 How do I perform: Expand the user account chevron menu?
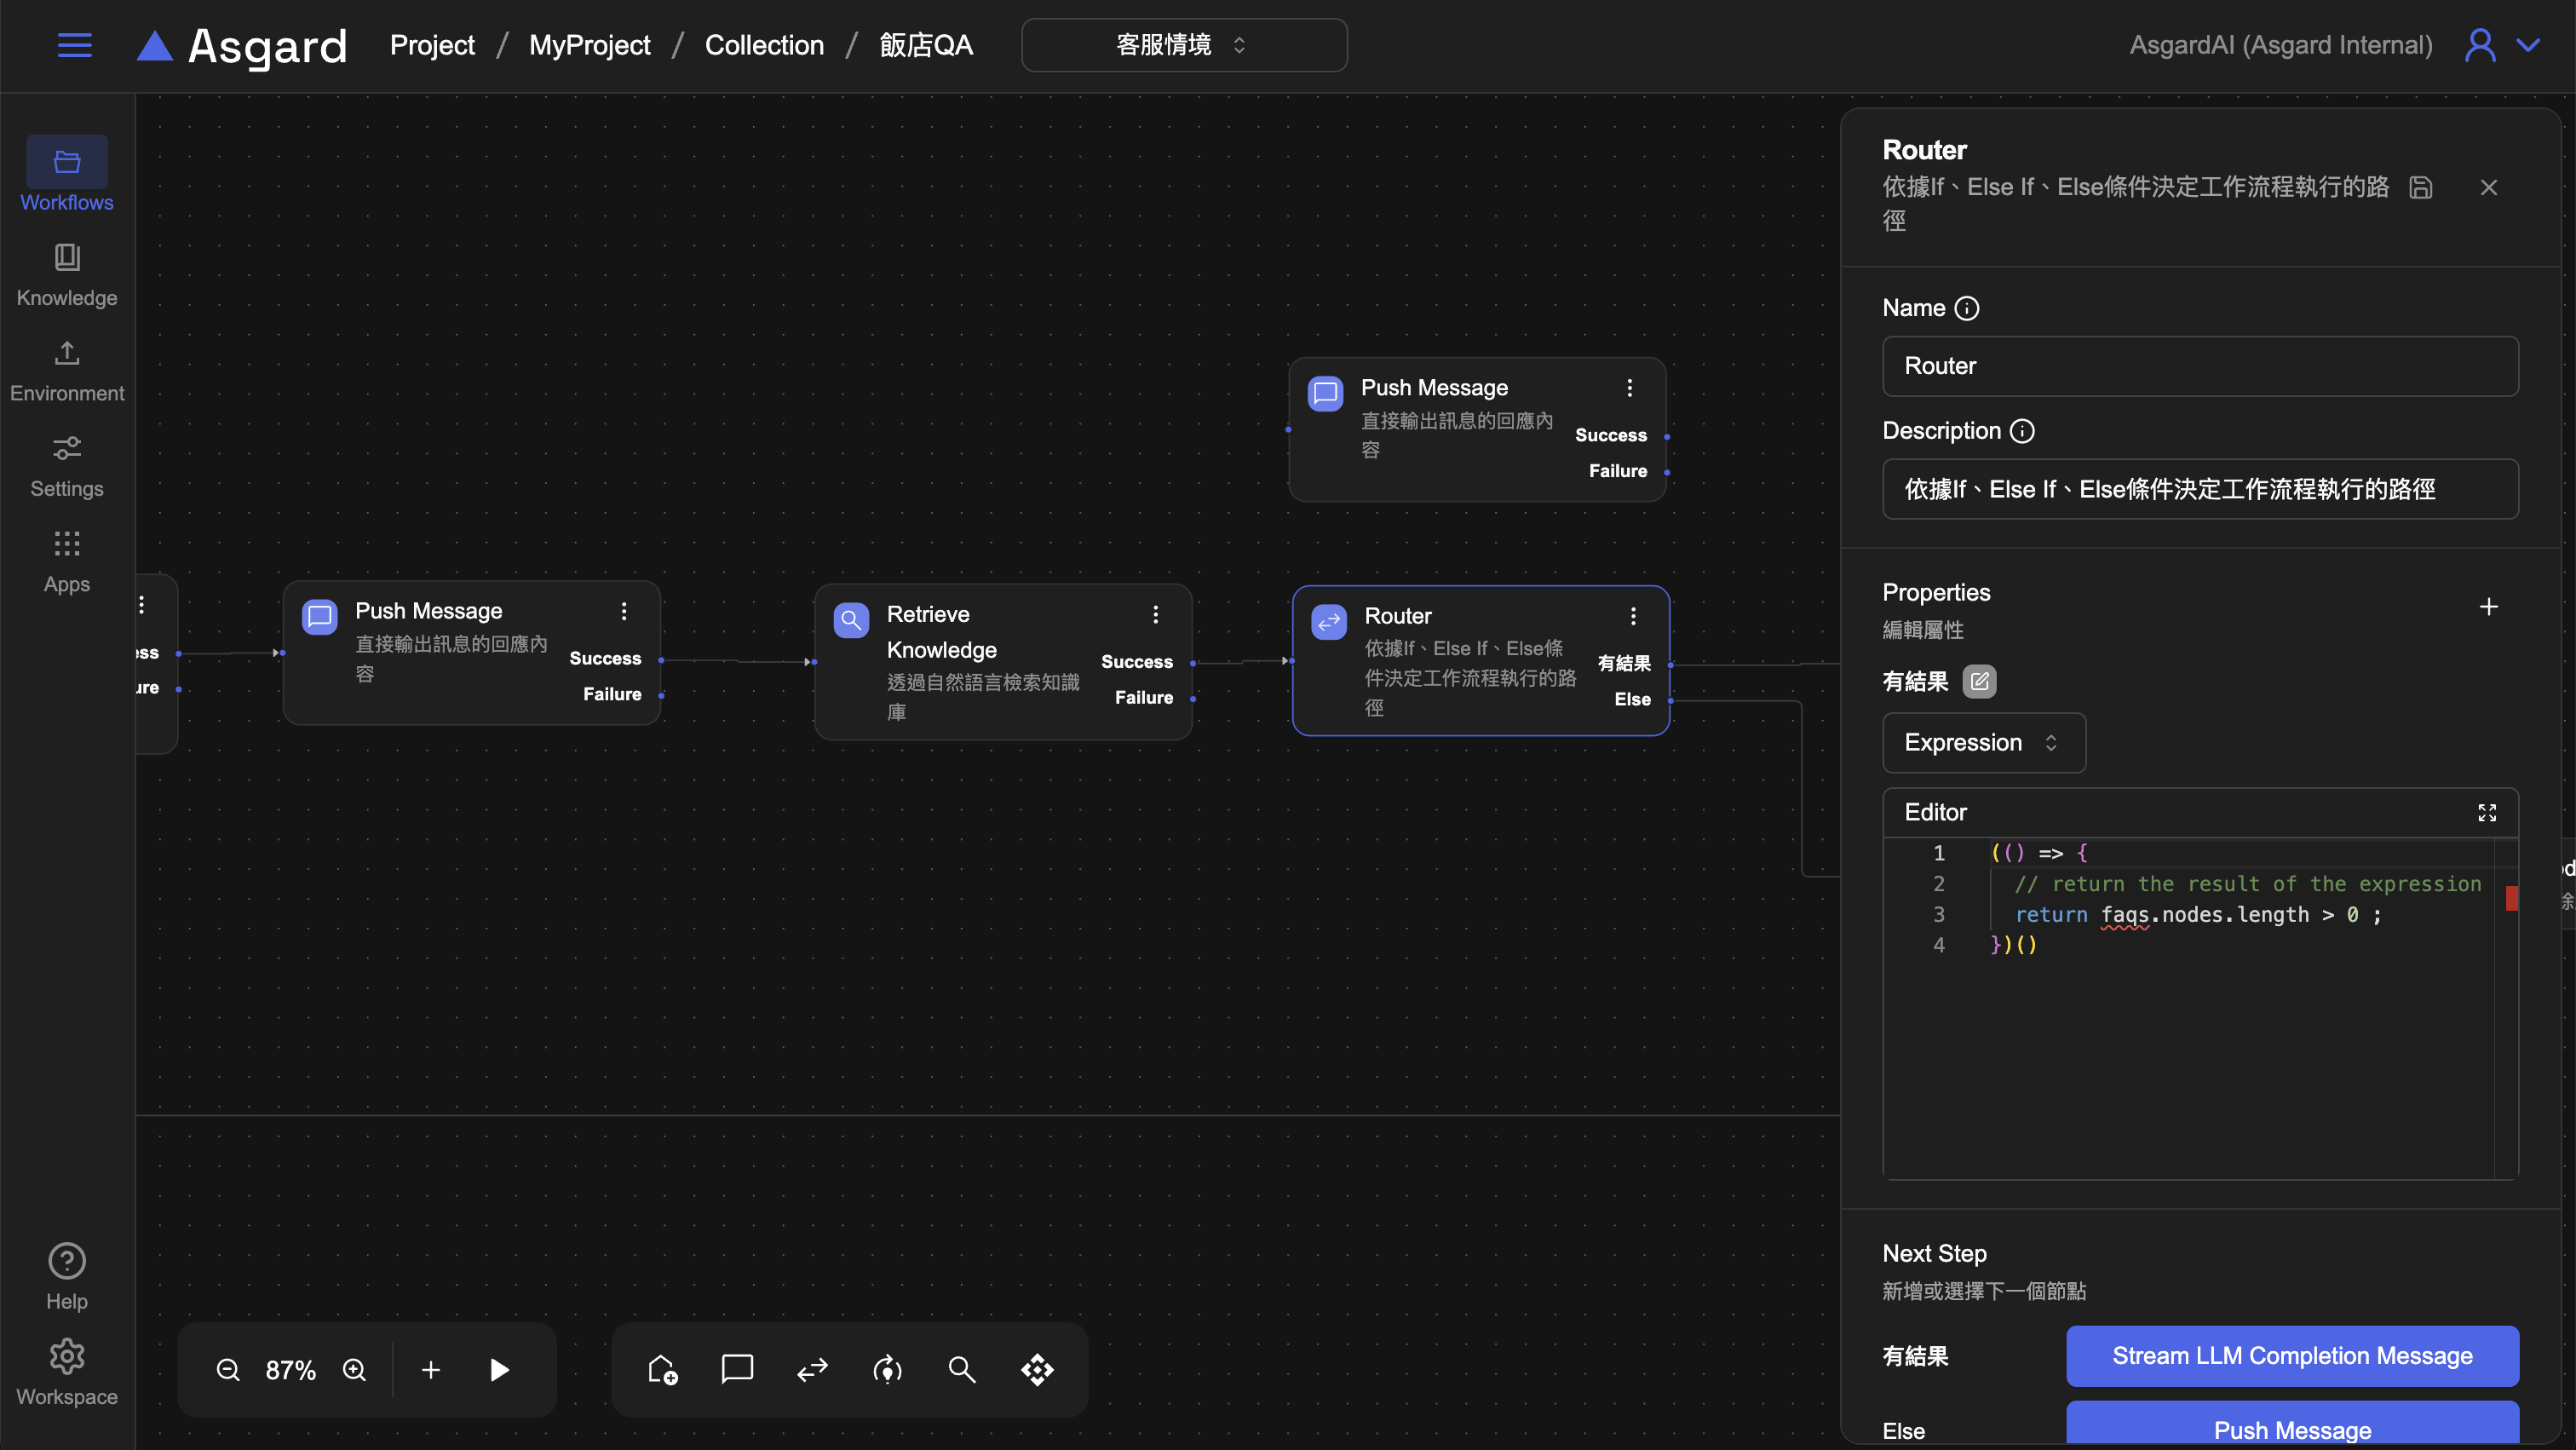(x=2528, y=45)
